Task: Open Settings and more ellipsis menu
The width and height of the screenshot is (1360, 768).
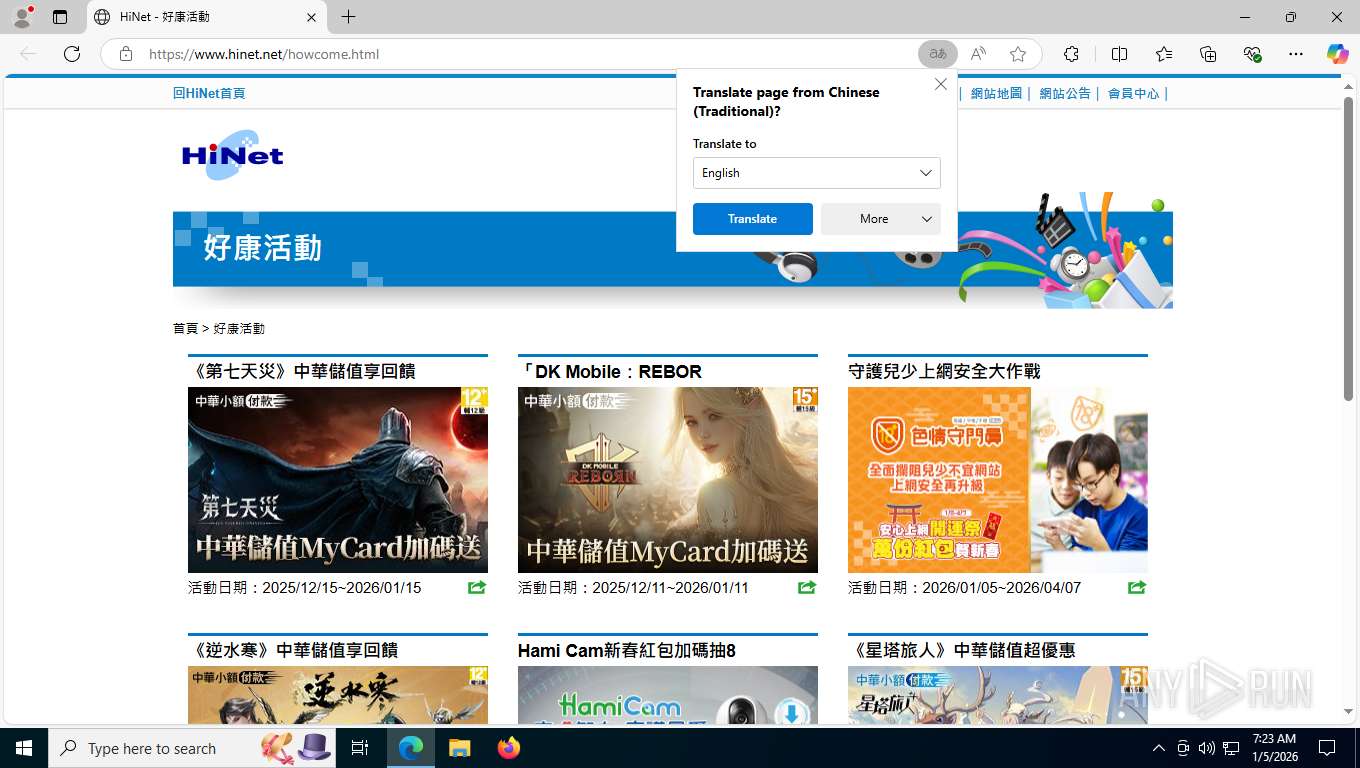Action: coord(1296,54)
